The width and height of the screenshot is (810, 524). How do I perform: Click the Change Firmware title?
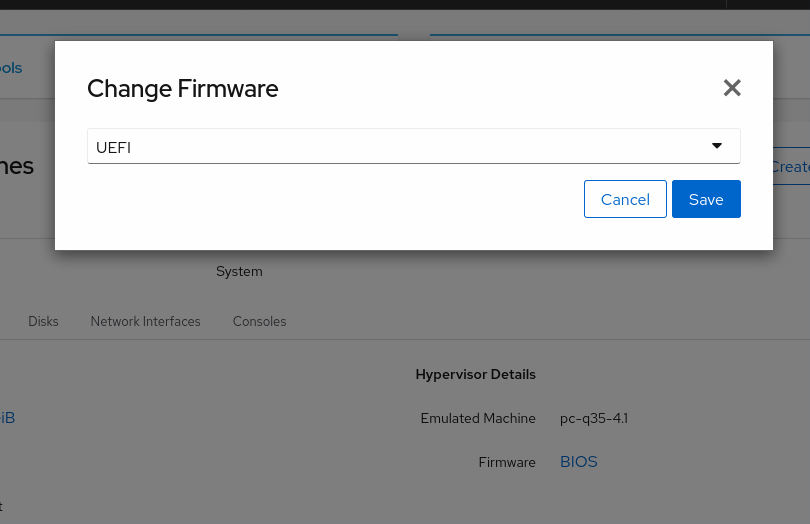click(182, 89)
